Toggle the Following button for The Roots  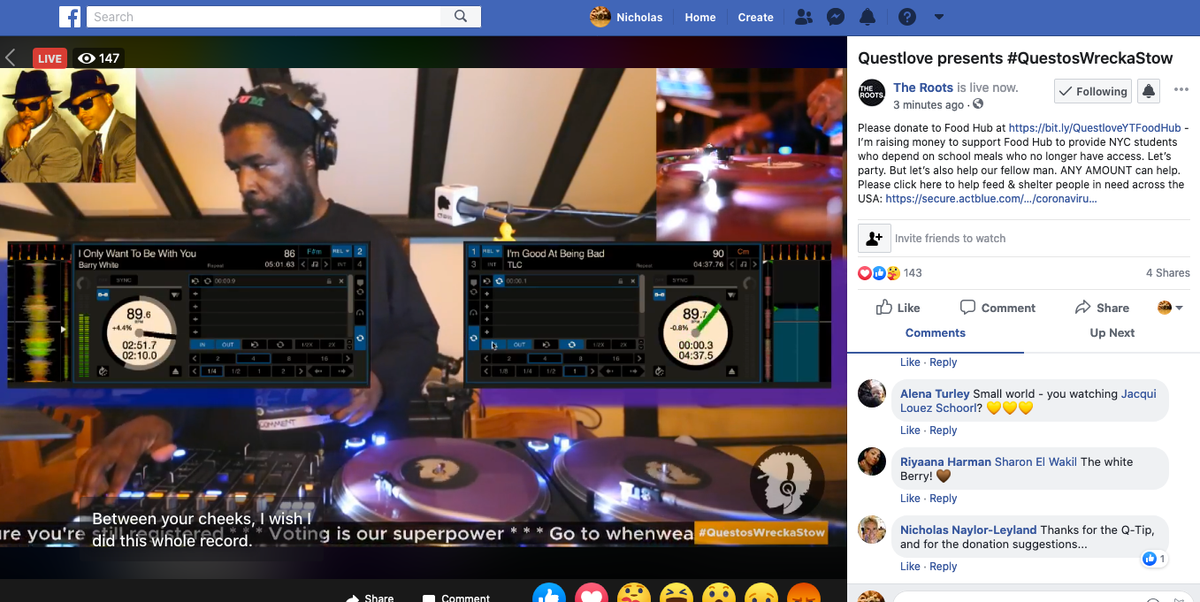[x=1092, y=91]
